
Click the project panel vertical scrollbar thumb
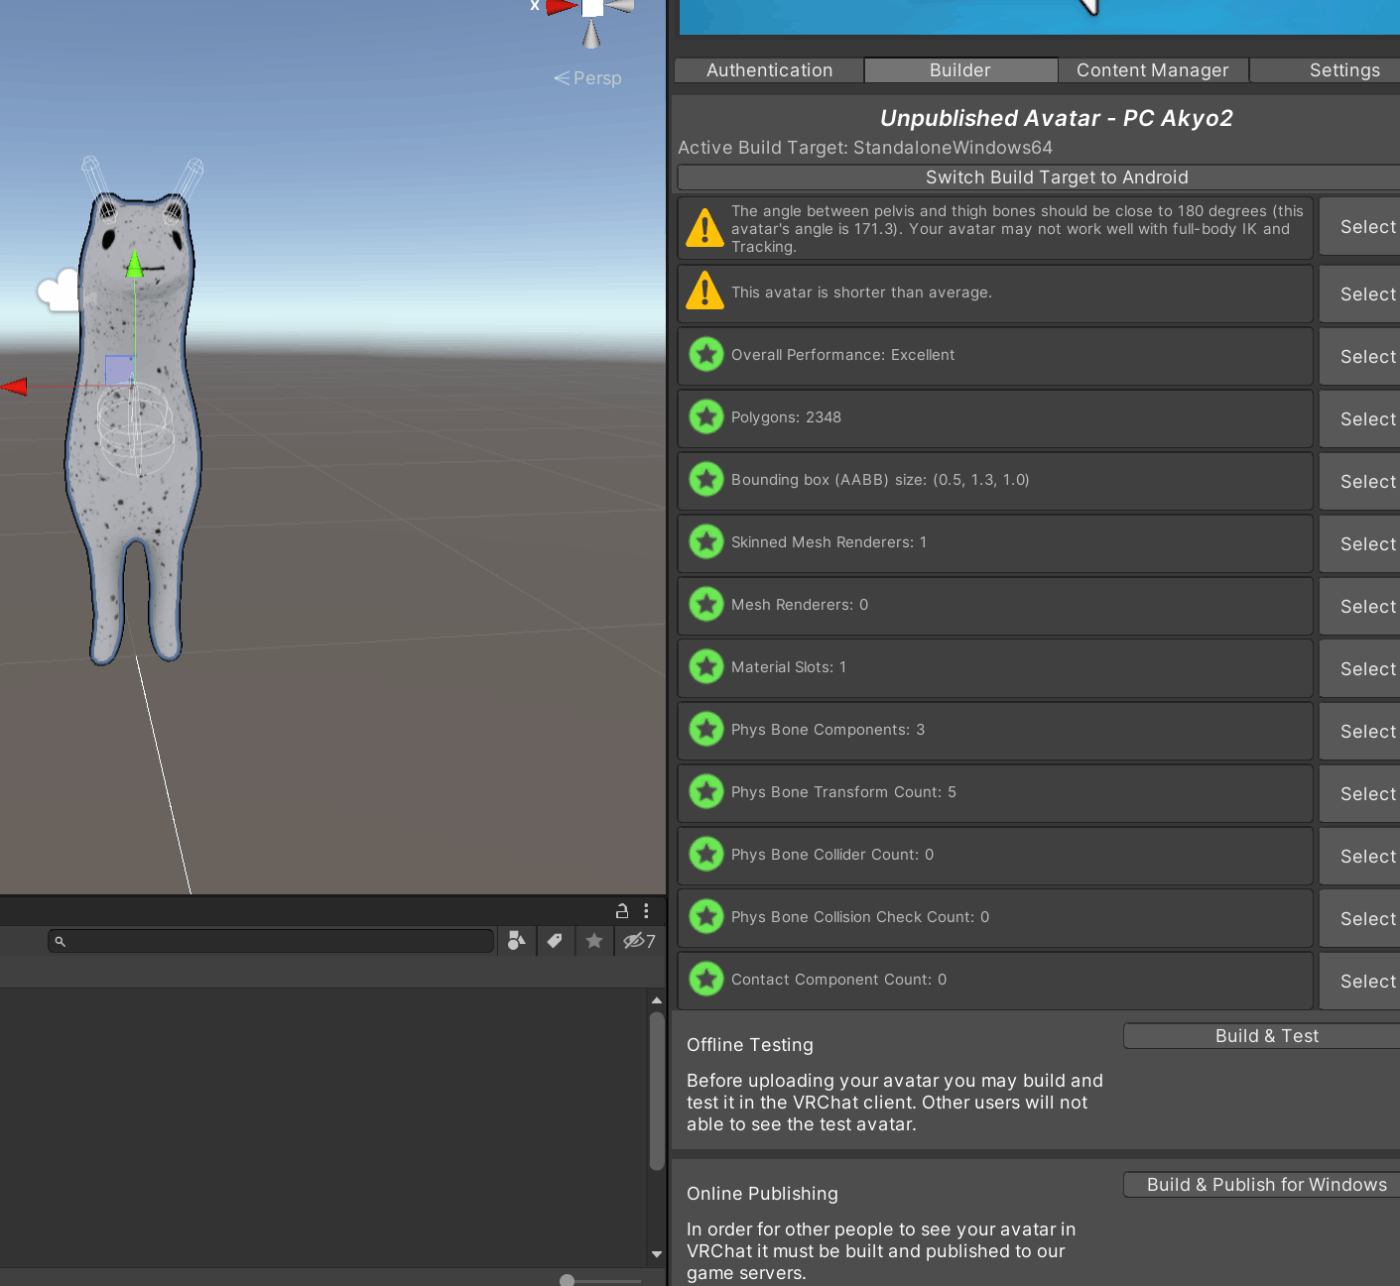(657, 1091)
